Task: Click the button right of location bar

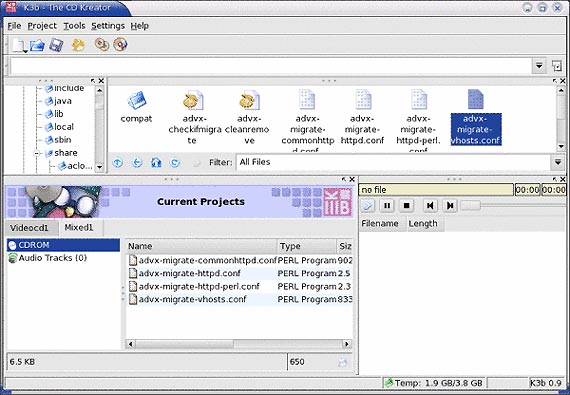Action: click(557, 66)
